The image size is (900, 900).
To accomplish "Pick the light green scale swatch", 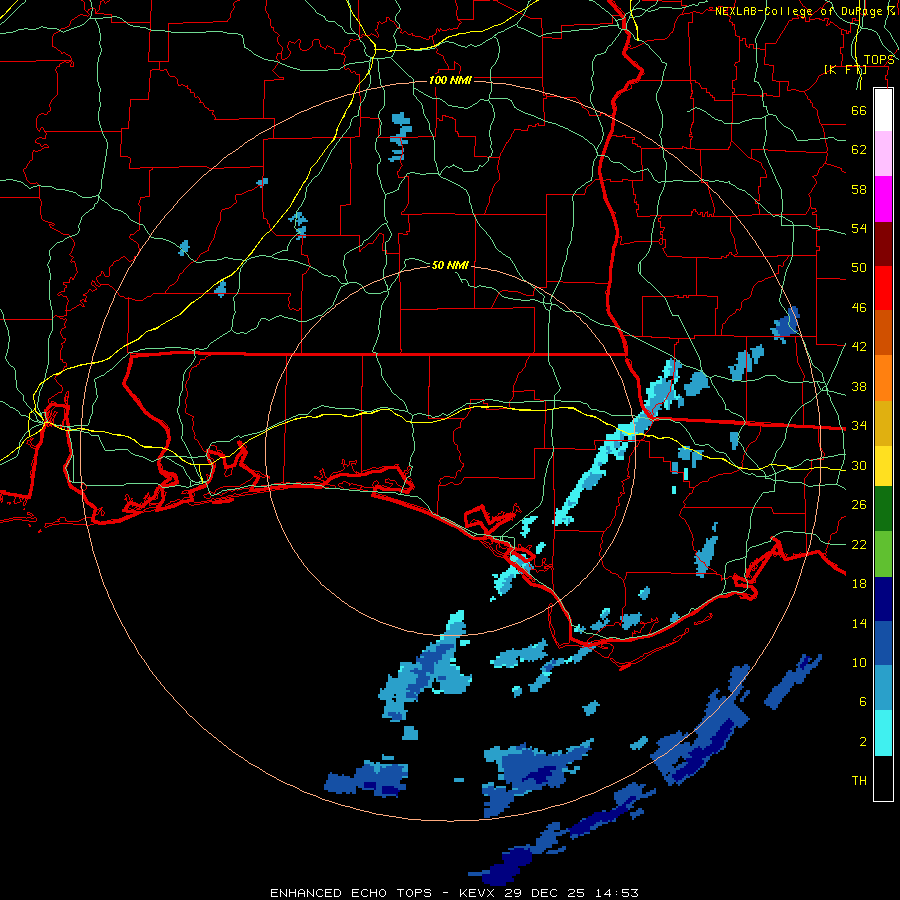I will click(883, 554).
